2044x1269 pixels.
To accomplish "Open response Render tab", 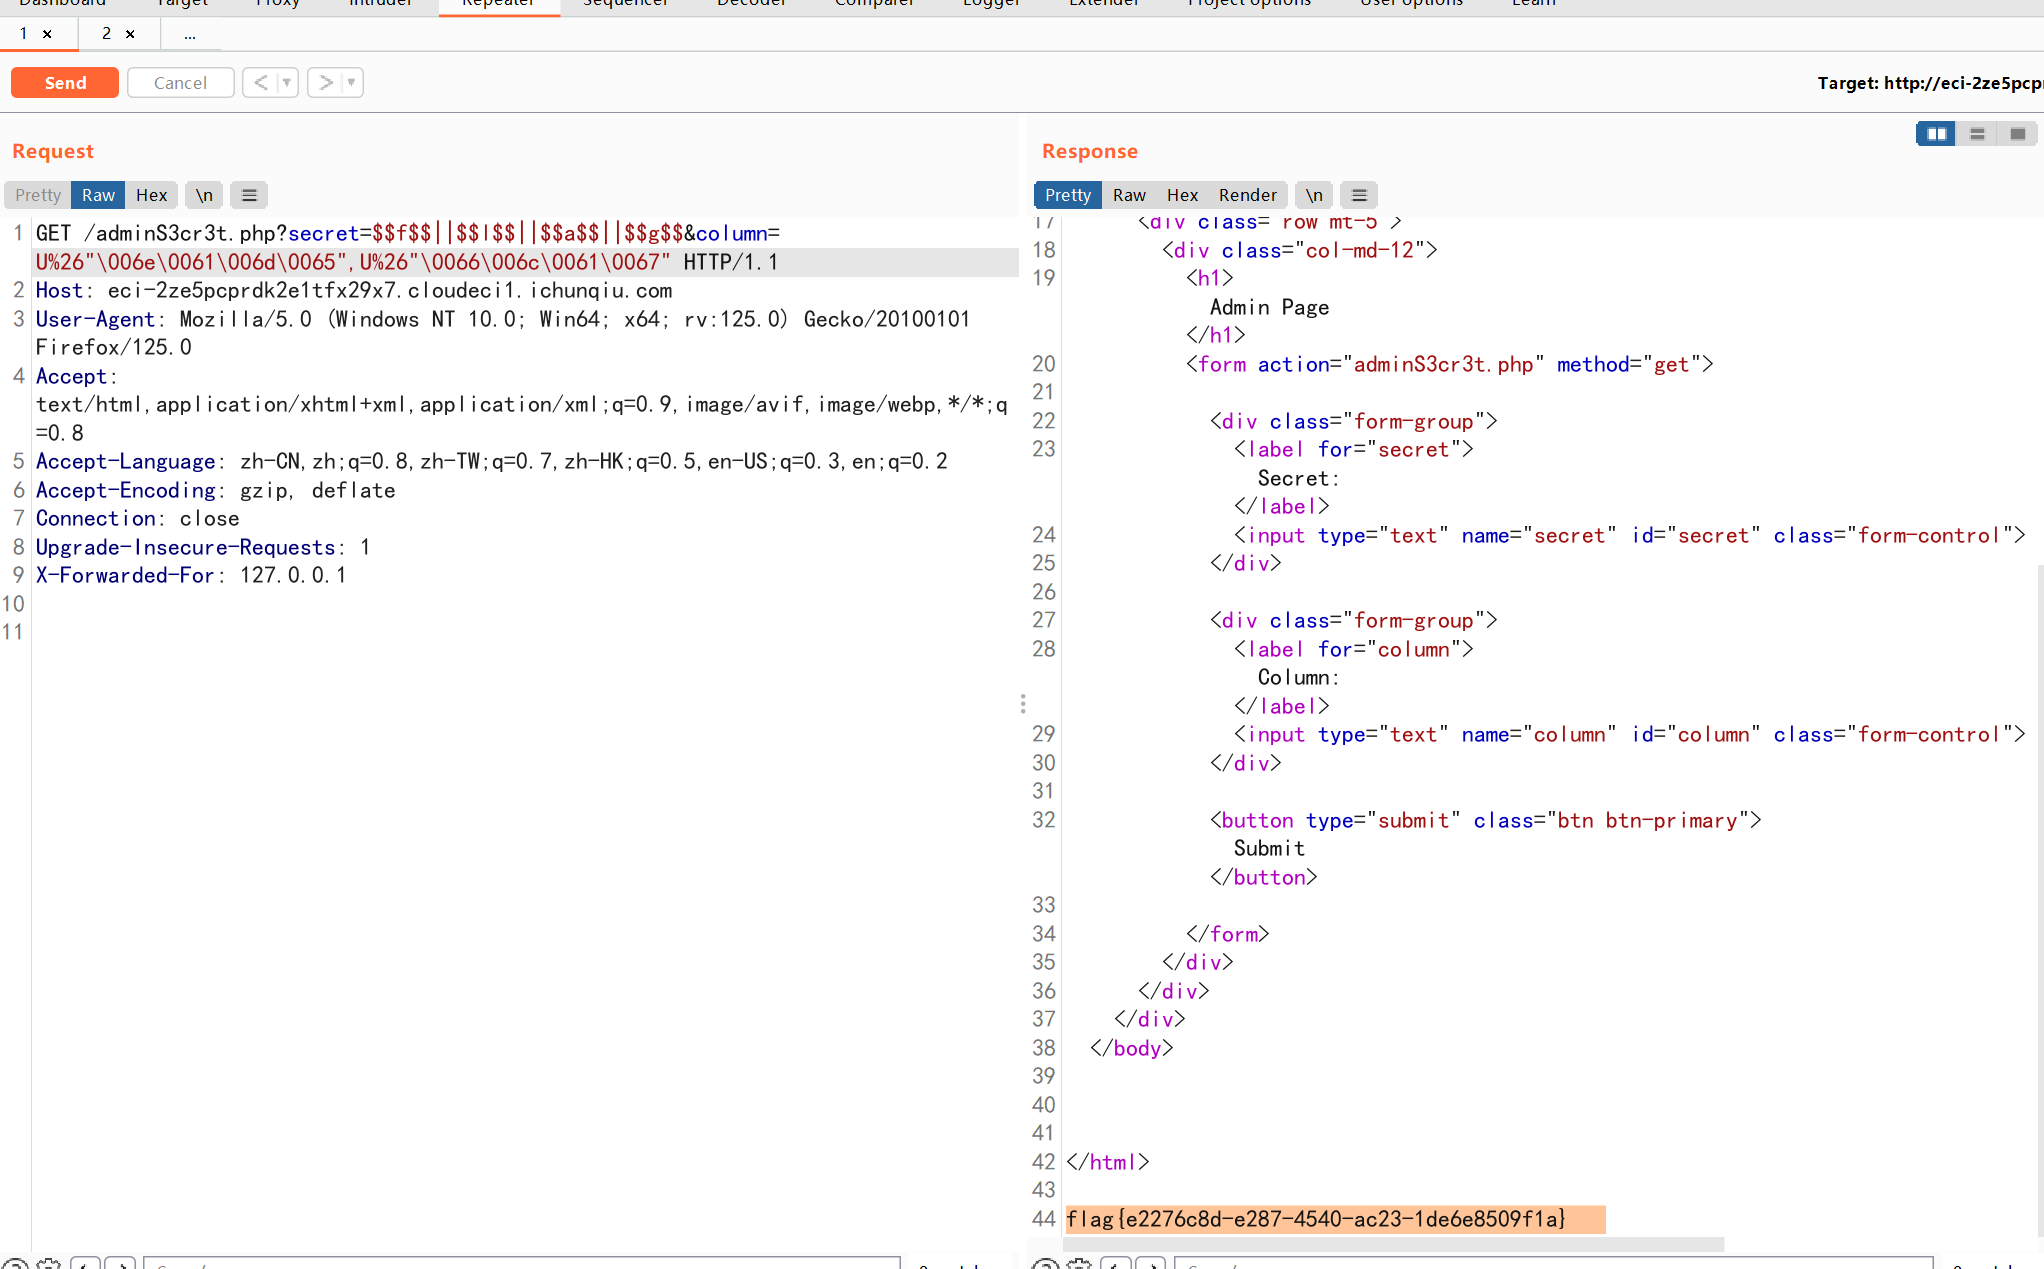I will point(1247,195).
